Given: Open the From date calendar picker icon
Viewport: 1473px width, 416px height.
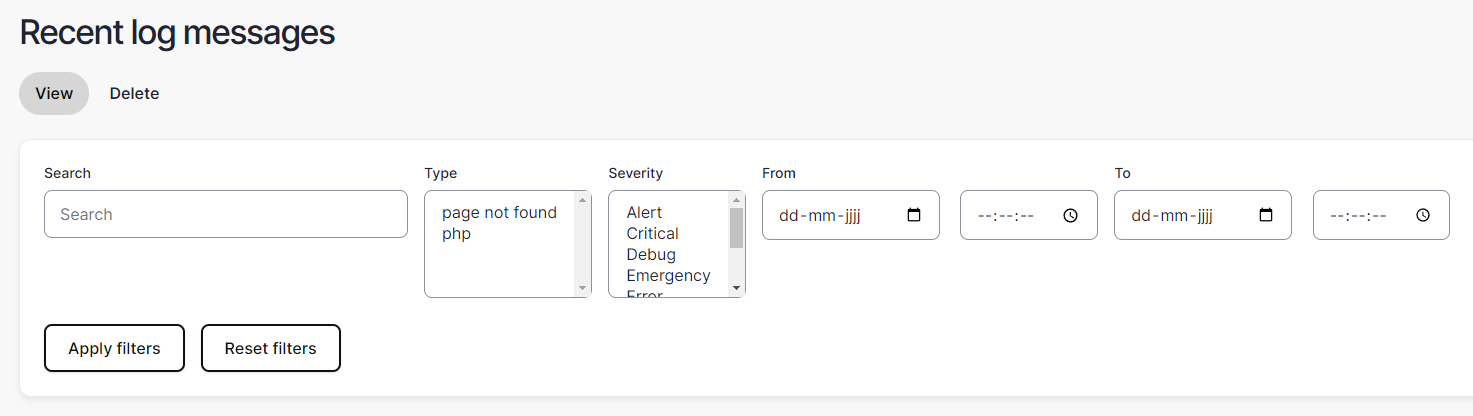Looking at the screenshot, I should click(x=913, y=215).
